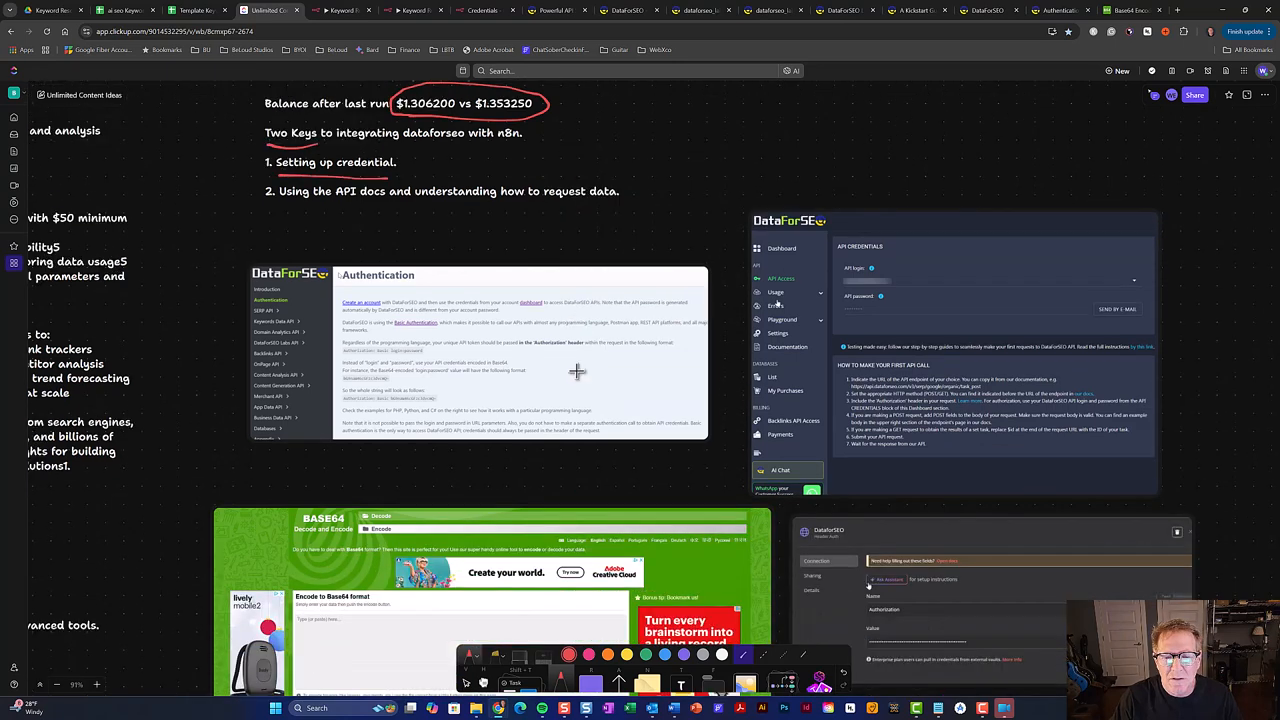Click the undo arrow in whiteboard toolbar
Screen dimensions: 1280x720
[x=843, y=672]
